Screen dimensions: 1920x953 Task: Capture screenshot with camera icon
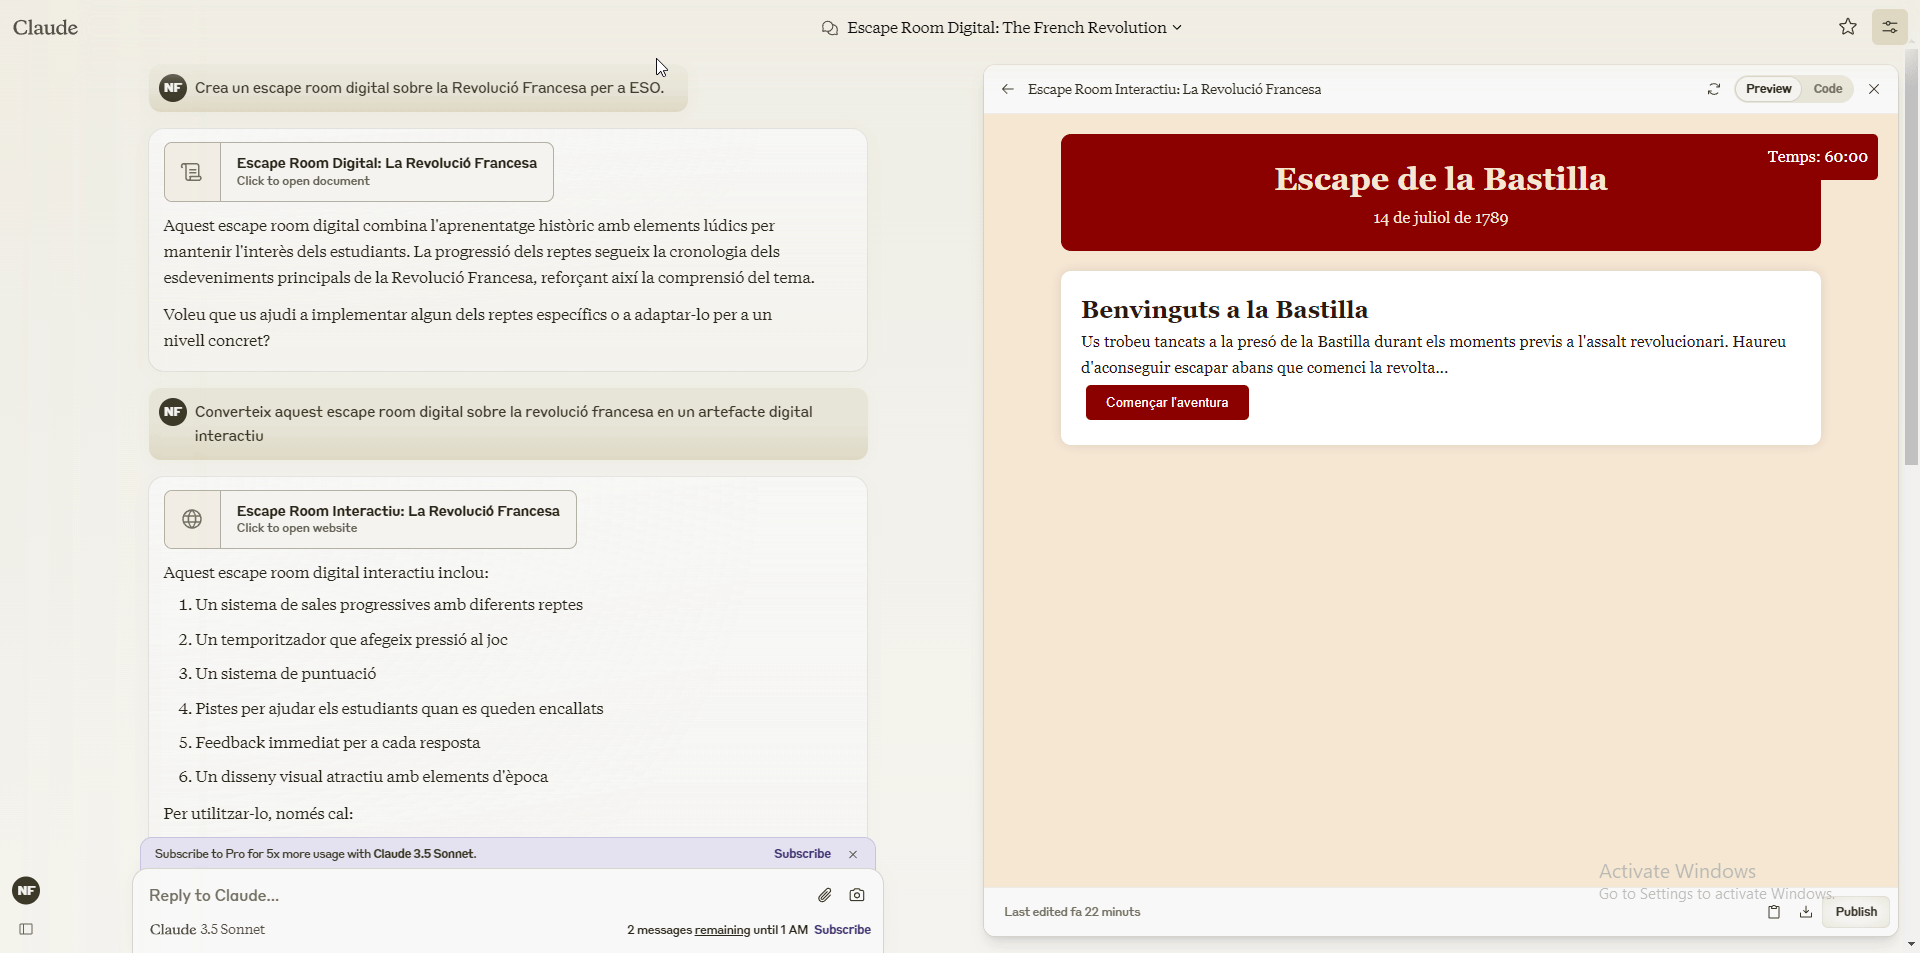[857, 895]
